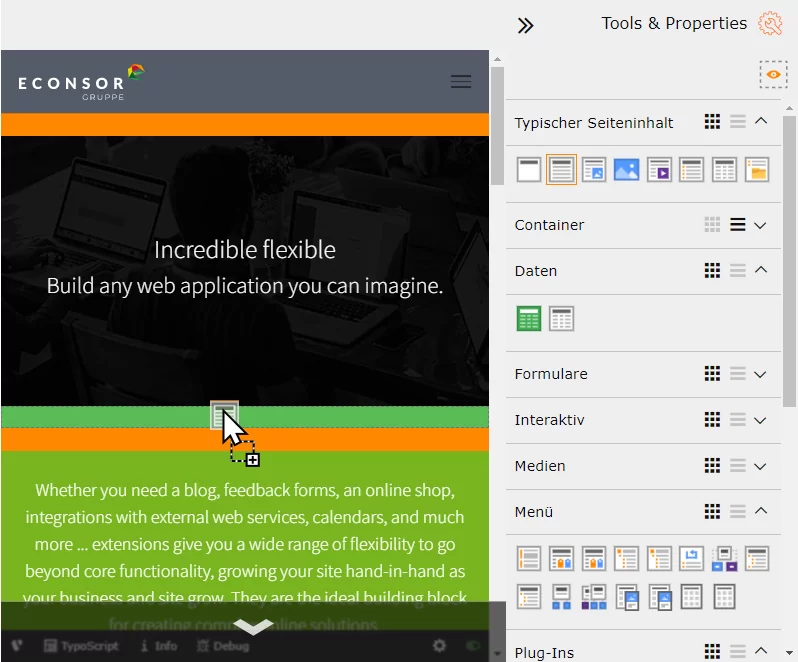
Task: Switch Typischer Seiteninhalt to list view
Action: 737,122
